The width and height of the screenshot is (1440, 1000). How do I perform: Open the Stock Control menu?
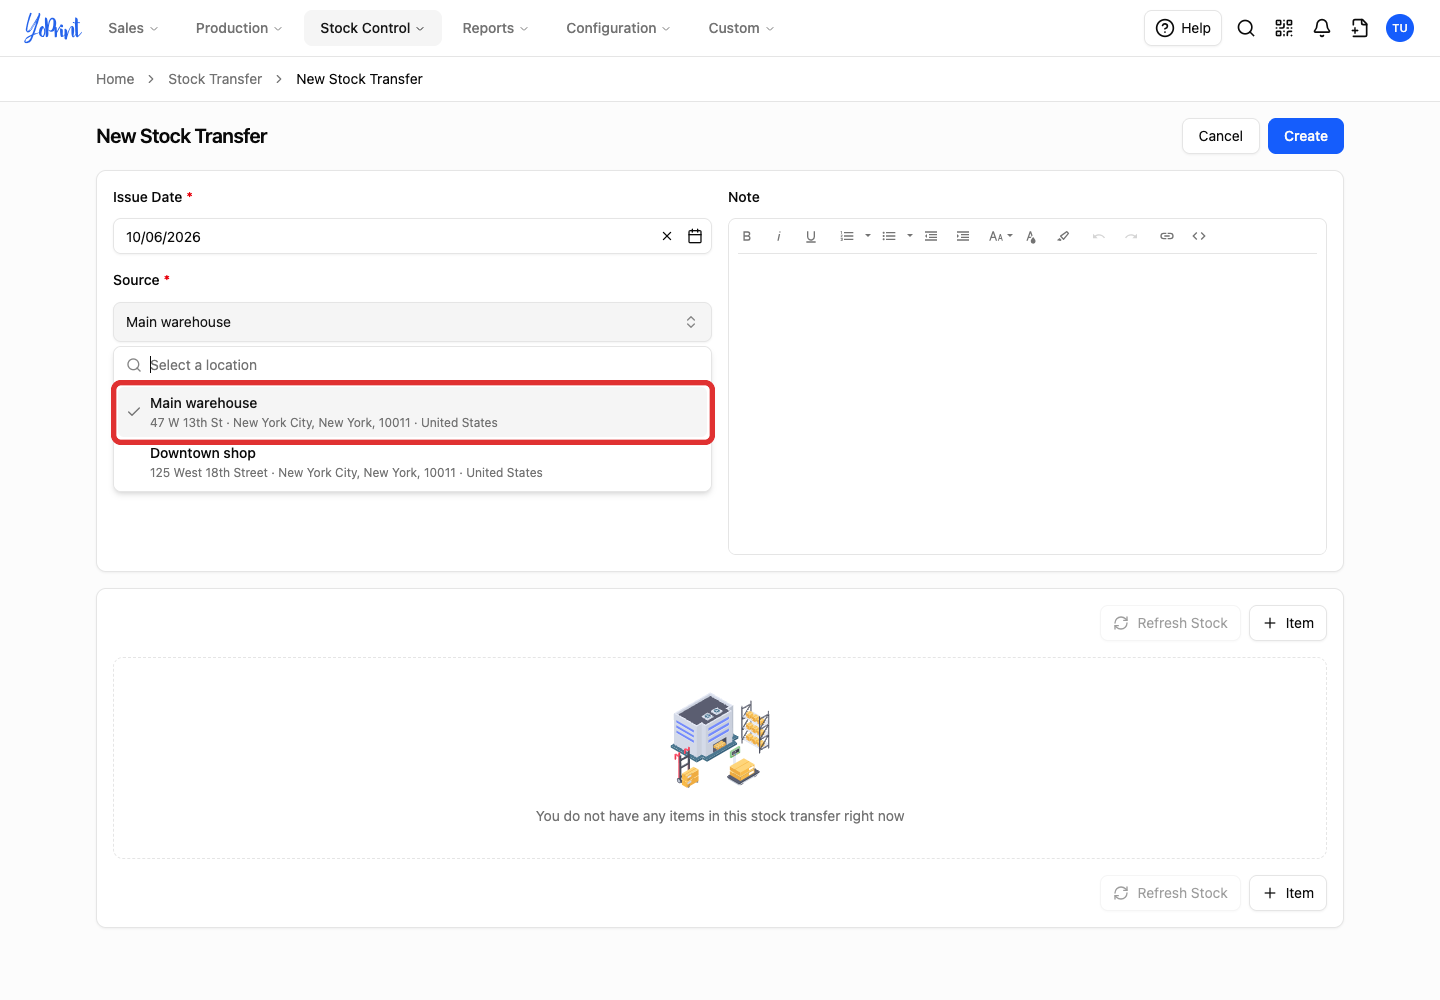click(372, 28)
